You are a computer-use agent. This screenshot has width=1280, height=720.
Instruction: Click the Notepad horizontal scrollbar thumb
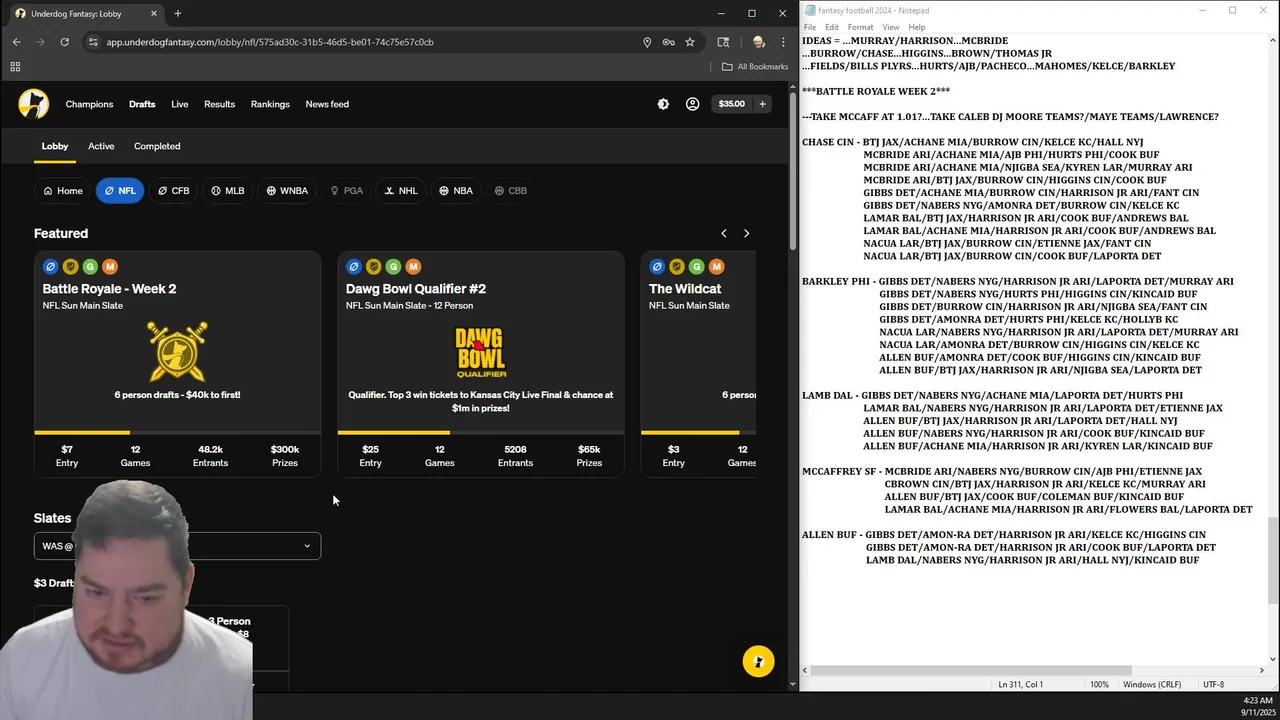[x=971, y=671]
